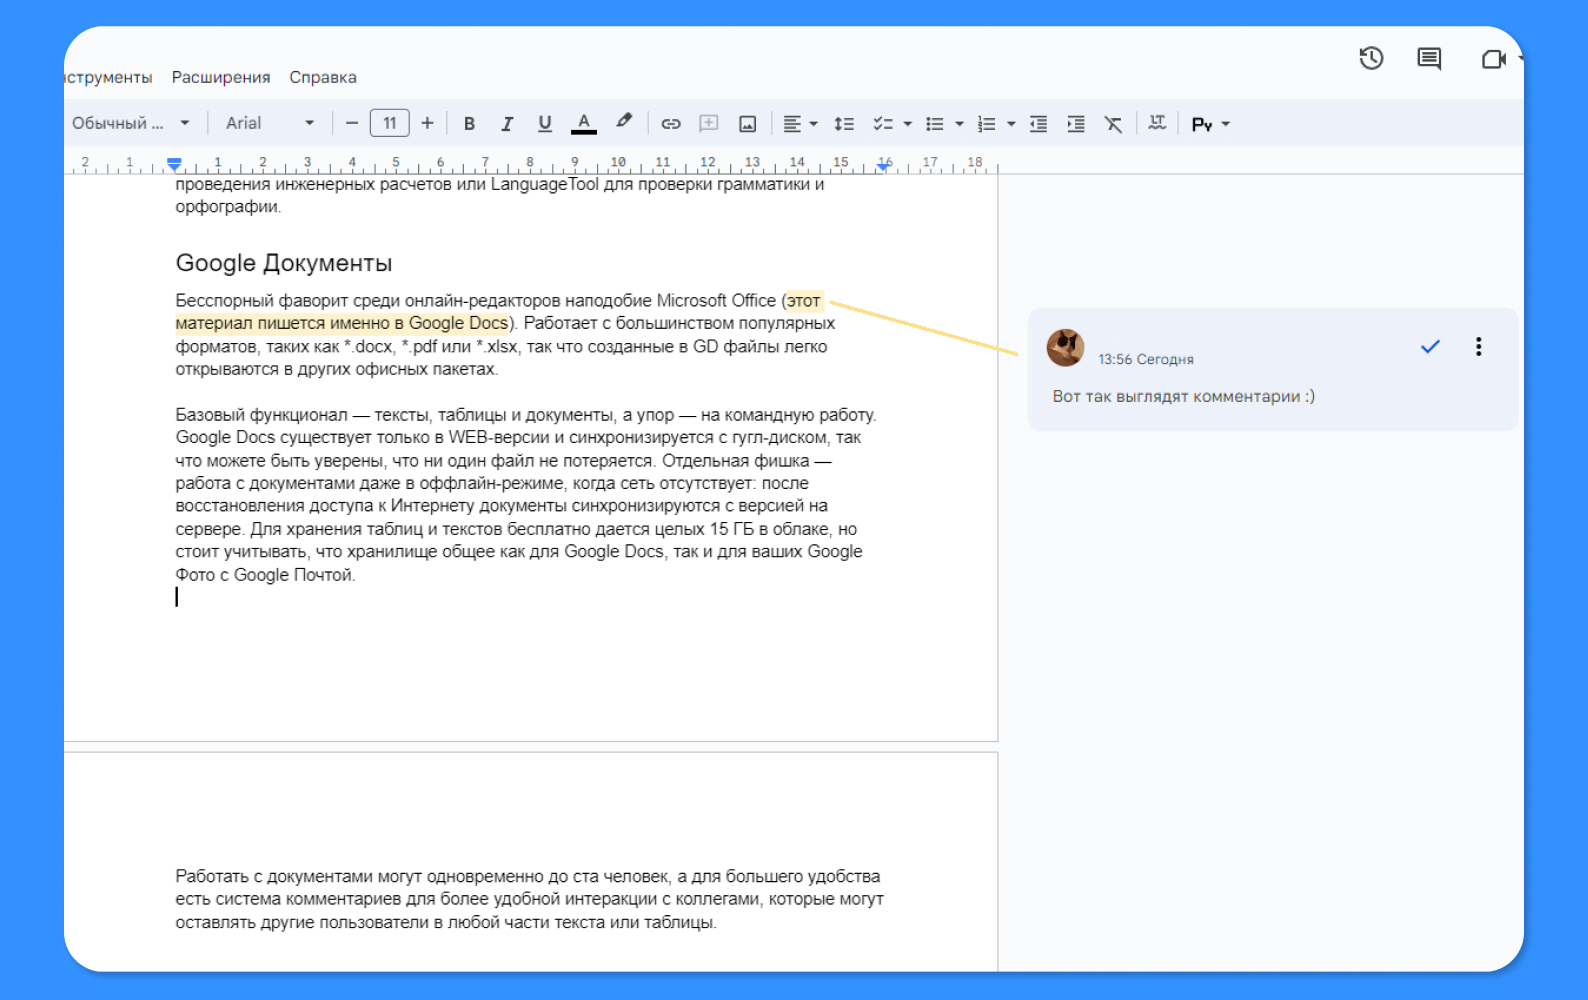This screenshot has height=1000, width=1588.
Task: Click highlighted text материал пишется именно в Google Docs
Action: point(342,323)
